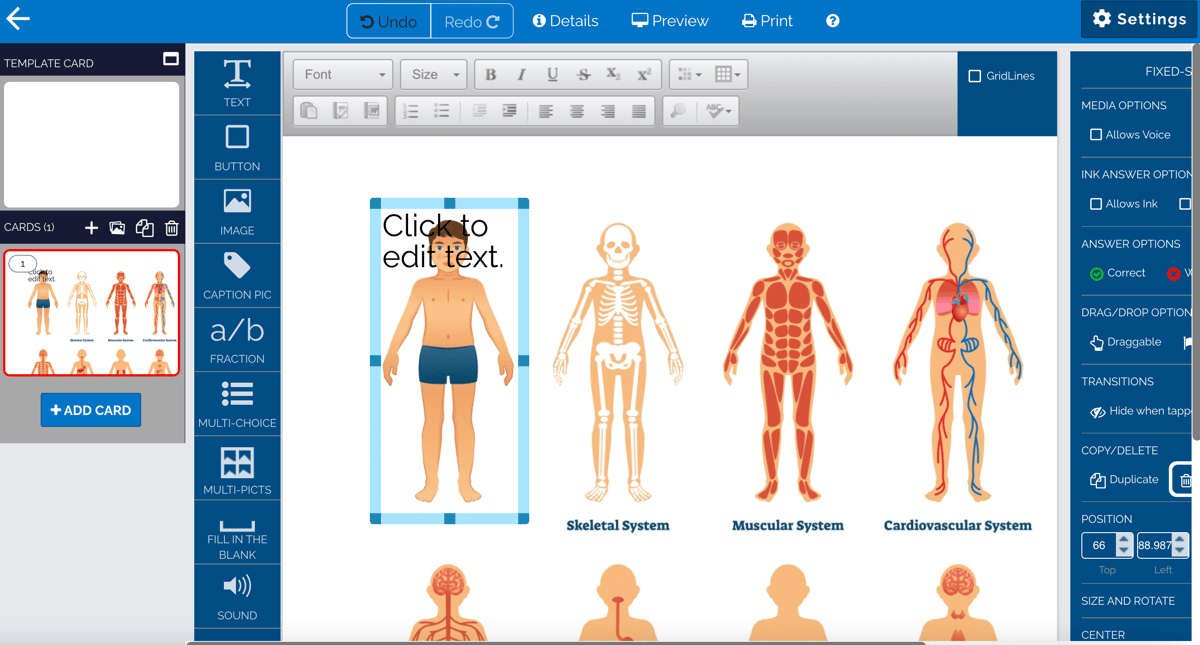Select the MULTI-CHOICE tool
Screen dimensions: 1200x645
point(237,403)
